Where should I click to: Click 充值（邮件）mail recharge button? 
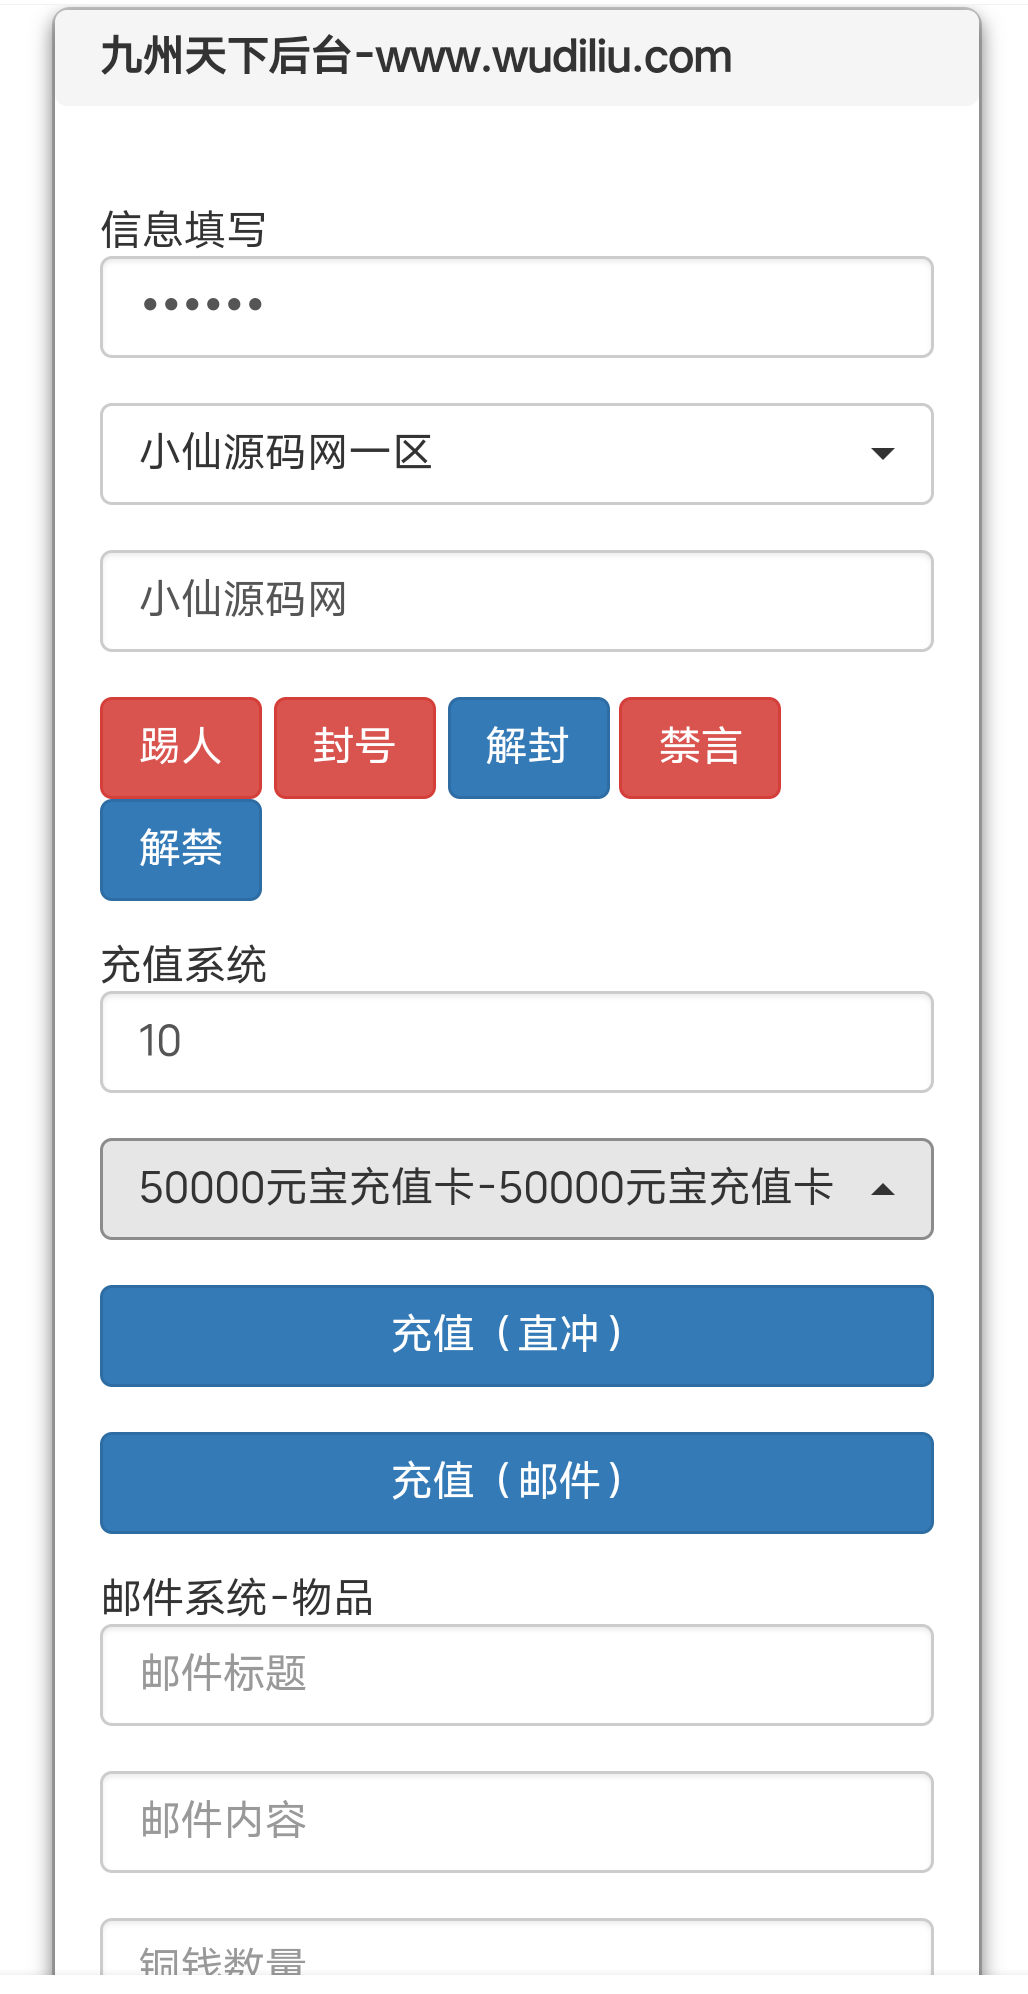(517, 1482)
